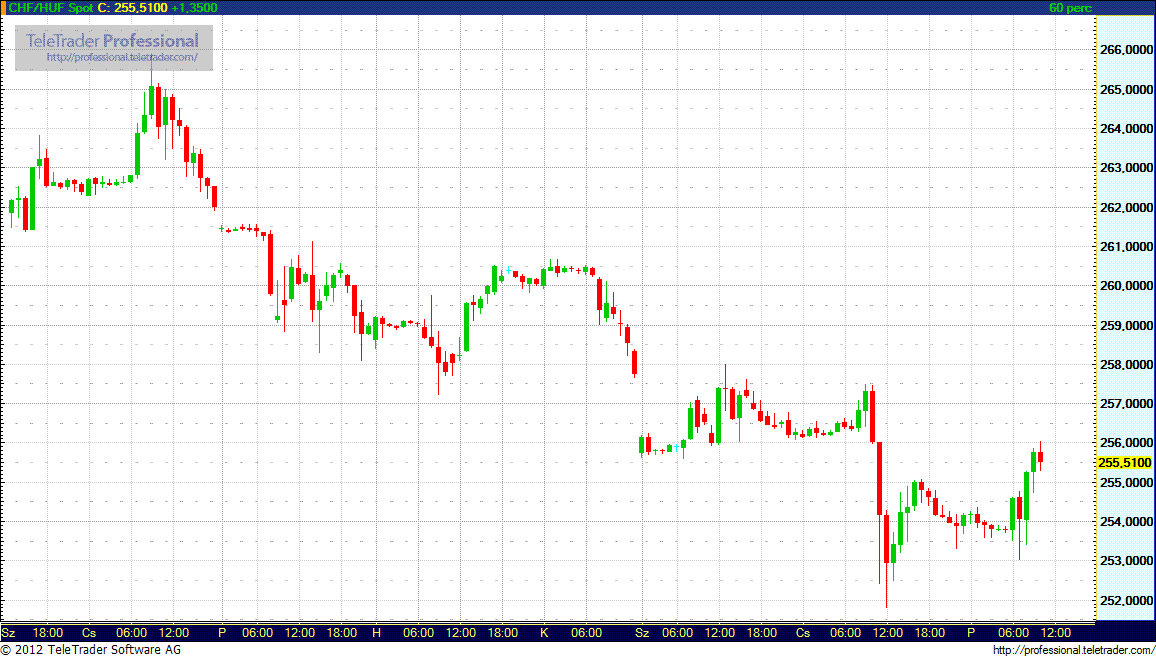Click the closing price C: 255,5100 in header
The image size is (1156, 659).
pos(131,7)
